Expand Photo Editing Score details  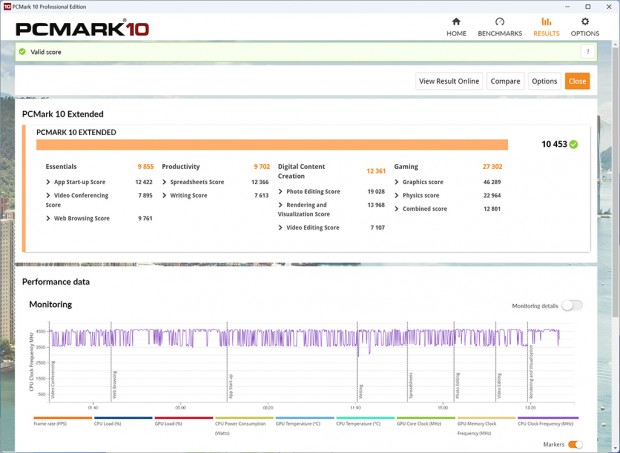coord(280,191)
